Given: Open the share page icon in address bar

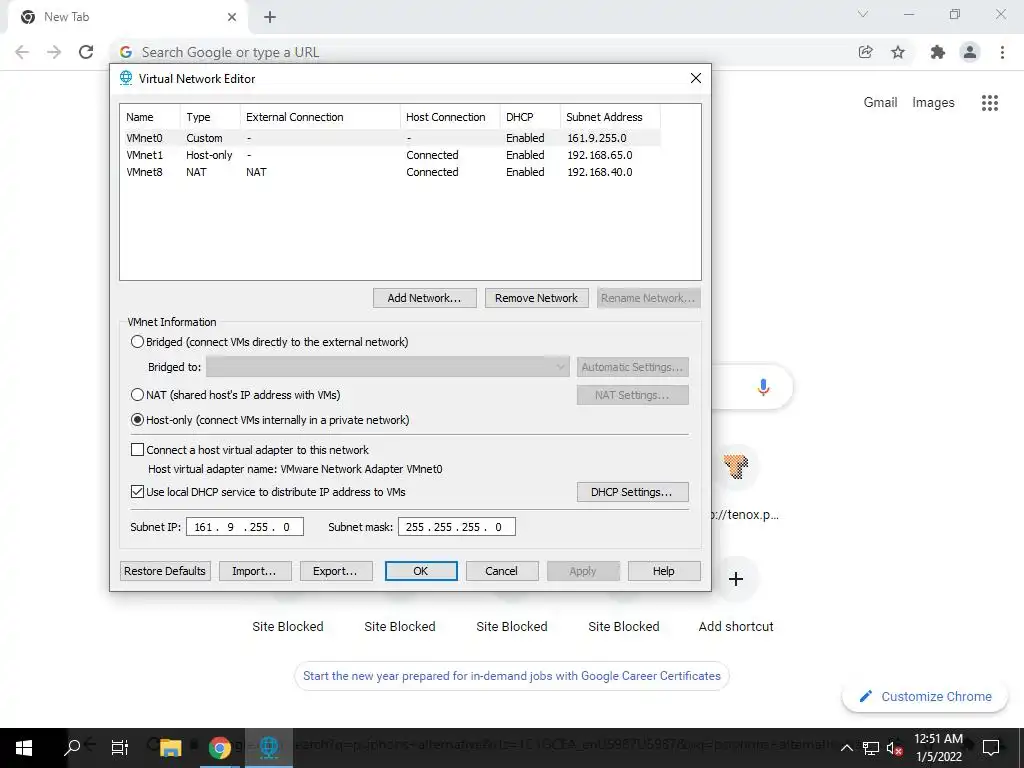Looking at the screenshot, I should tap(865, 52).
